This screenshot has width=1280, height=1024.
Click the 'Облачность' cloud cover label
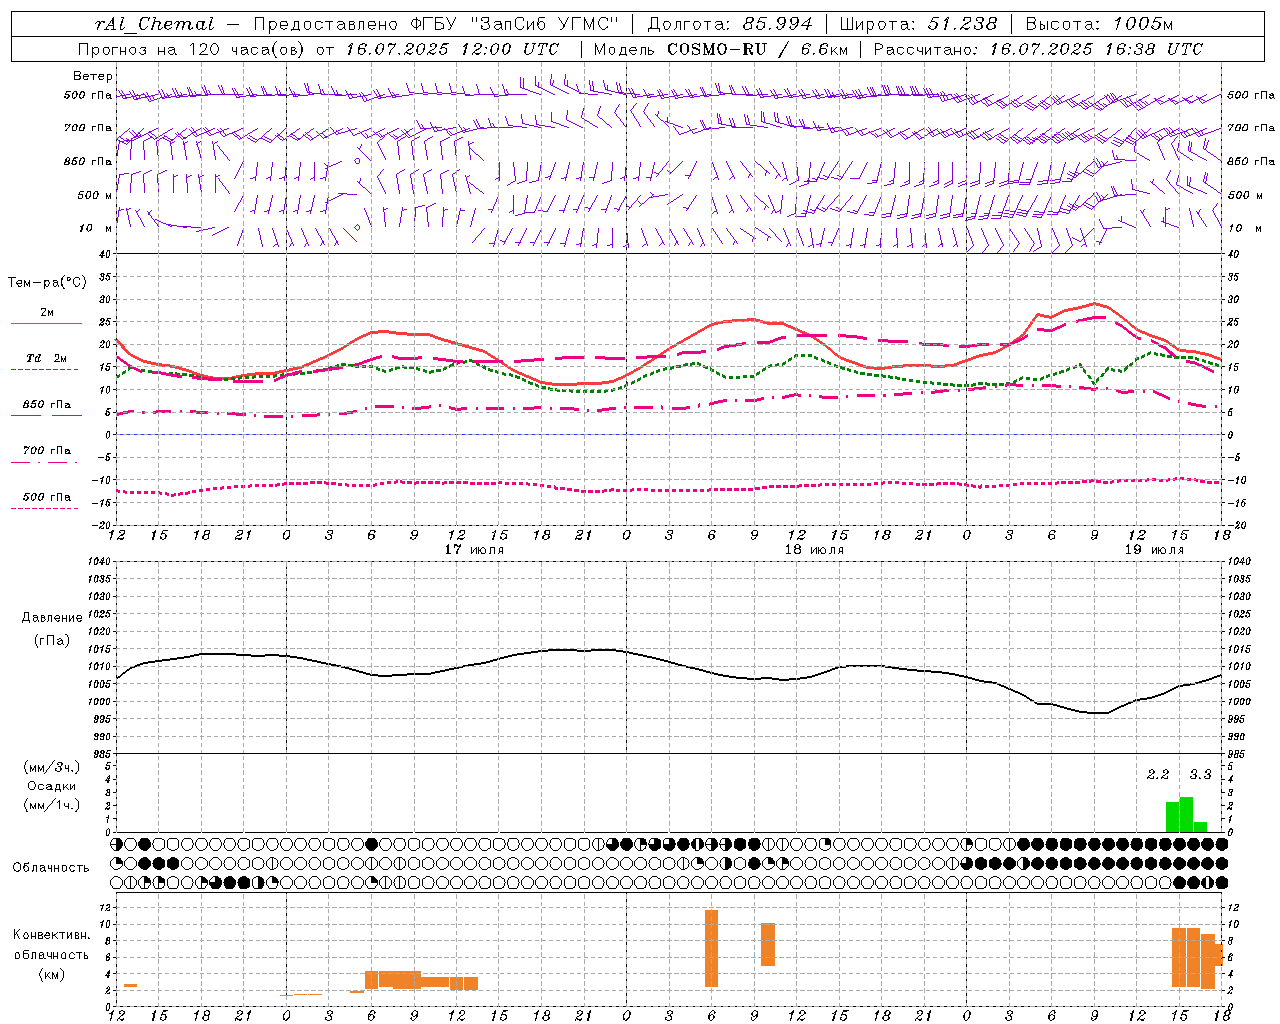51,868
